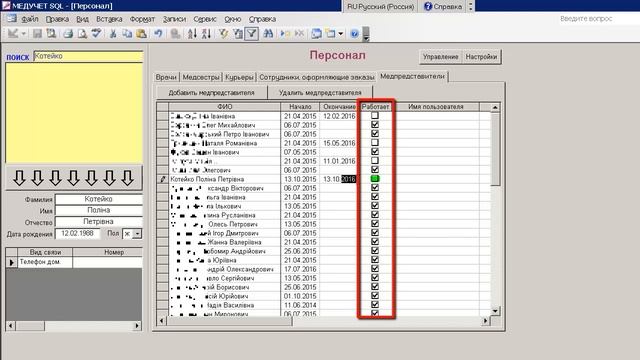Sort ascending with the A-Z icon
The height and width of the screenshot is (360, 640).
pos(192,33)
